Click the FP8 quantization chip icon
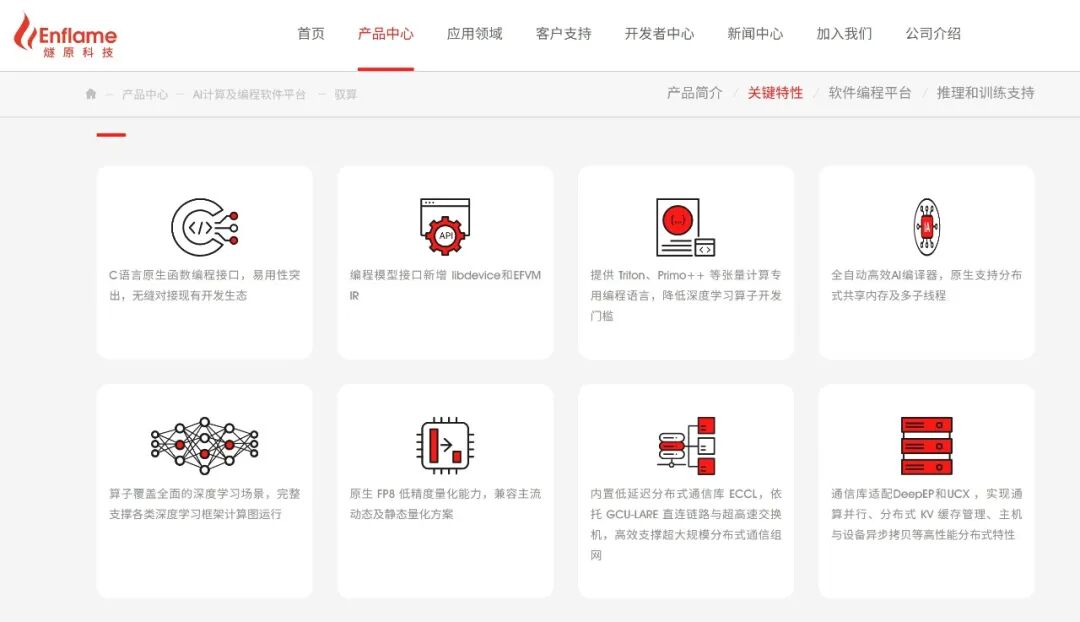 pyautogui.click(x=445, y=446)
